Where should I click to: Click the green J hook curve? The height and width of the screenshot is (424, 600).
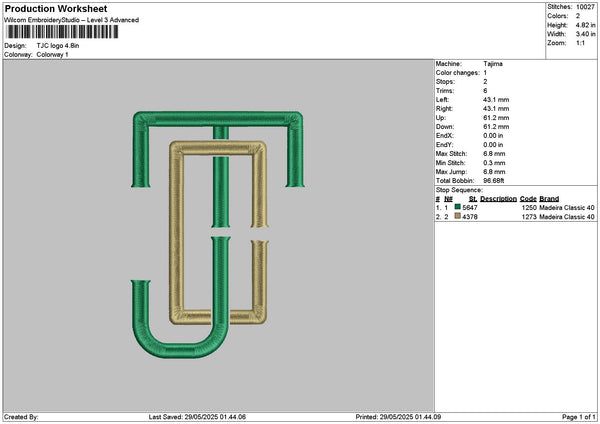click(x=180, y=337)
